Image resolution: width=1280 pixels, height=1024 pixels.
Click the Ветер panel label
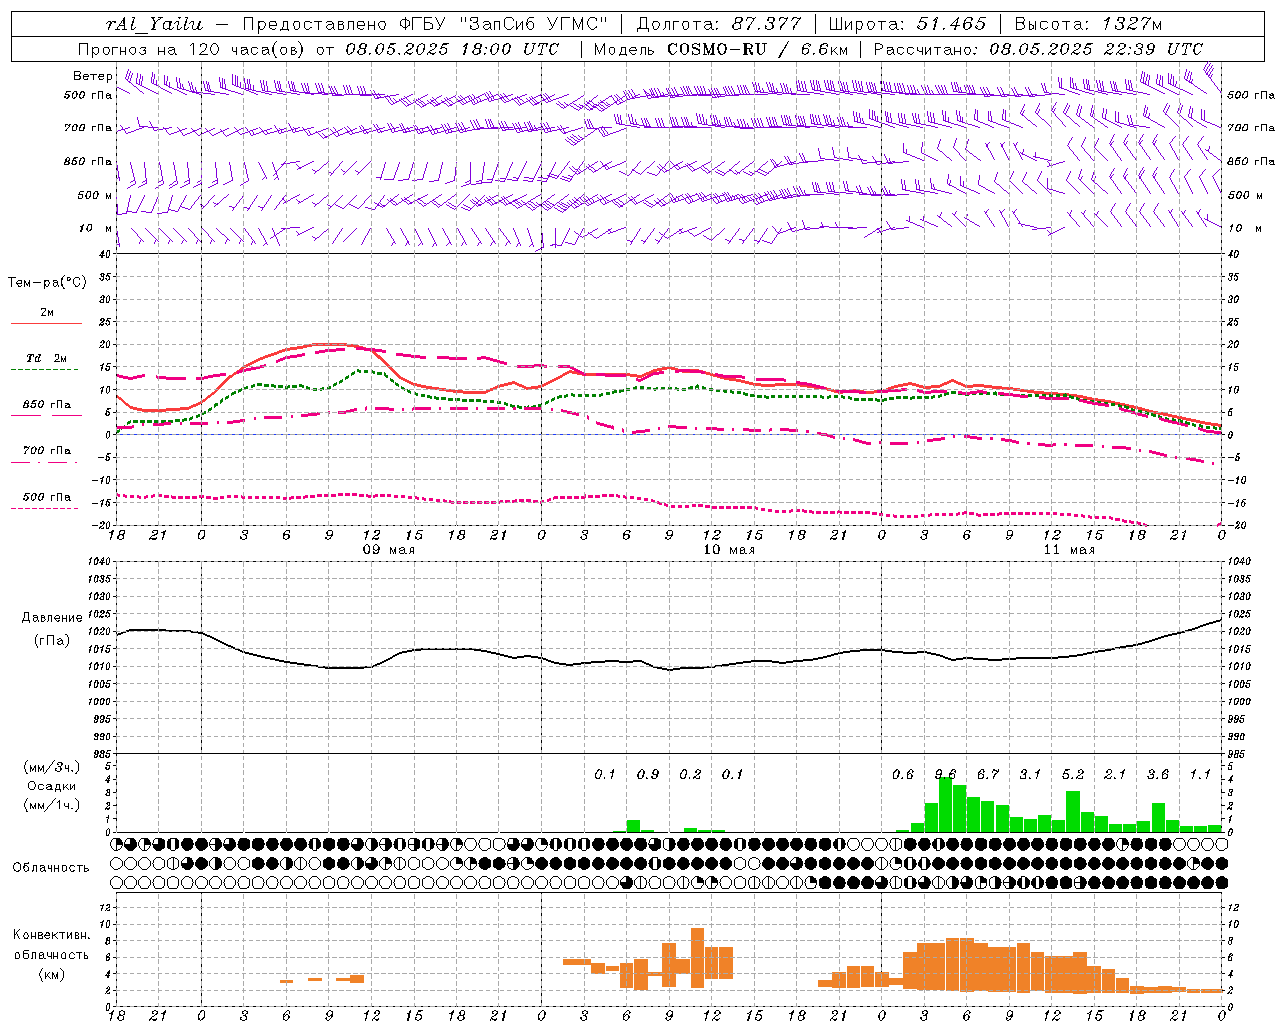click(93, 76)
